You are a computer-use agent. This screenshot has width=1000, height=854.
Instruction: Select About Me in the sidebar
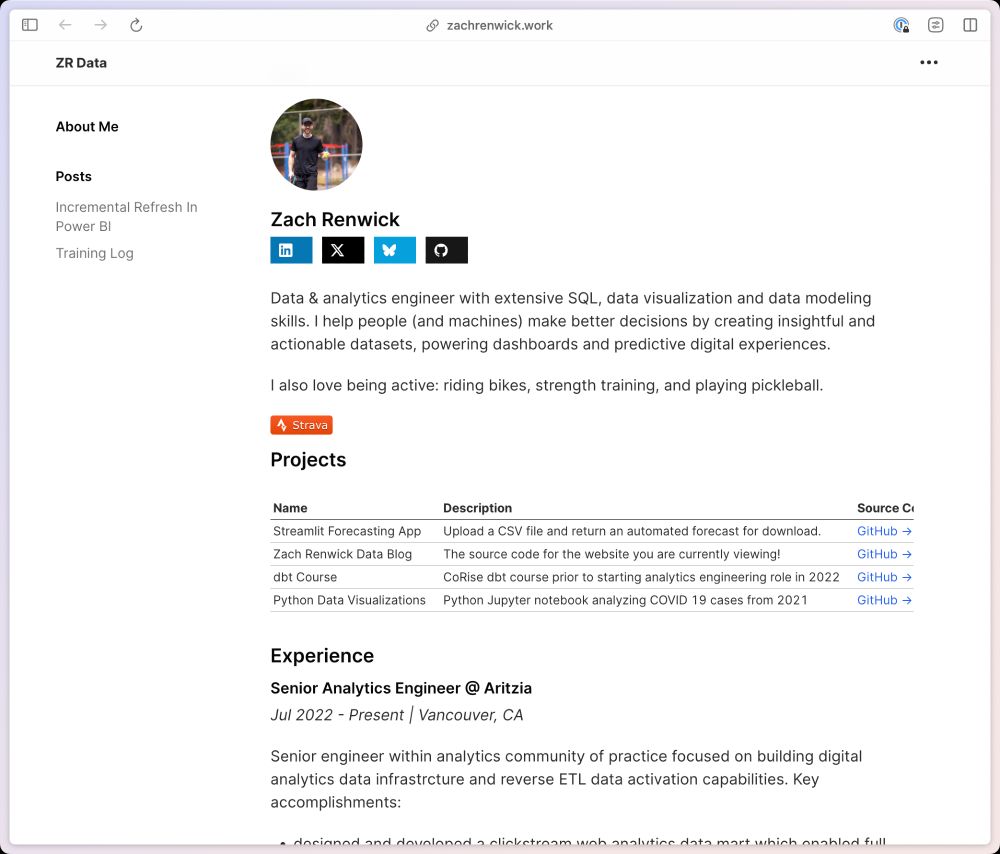(87, 126)
